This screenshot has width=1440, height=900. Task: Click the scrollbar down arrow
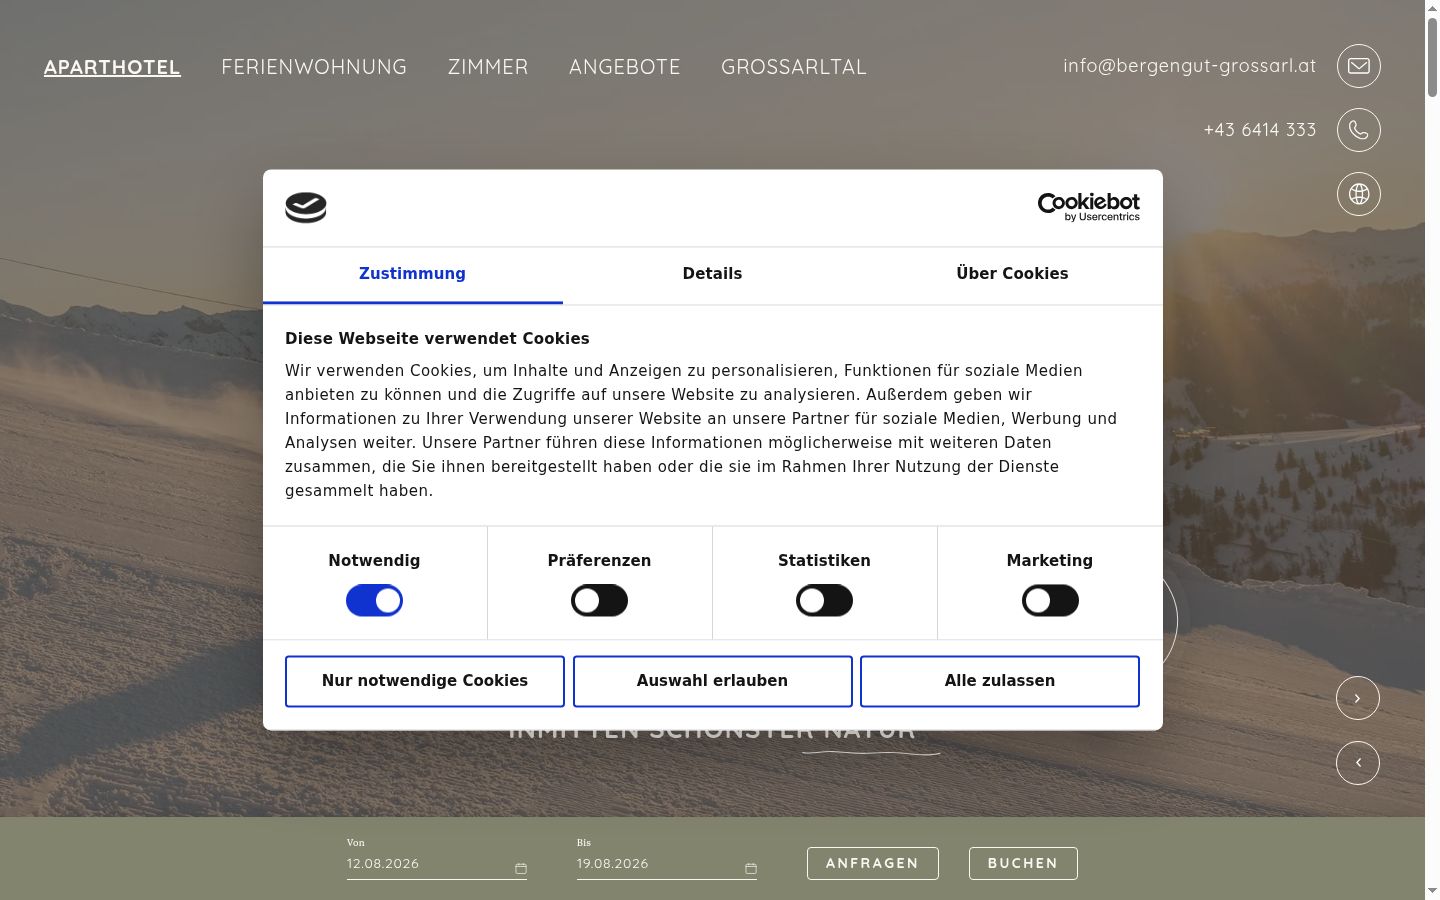click(x=1432, y=891)
